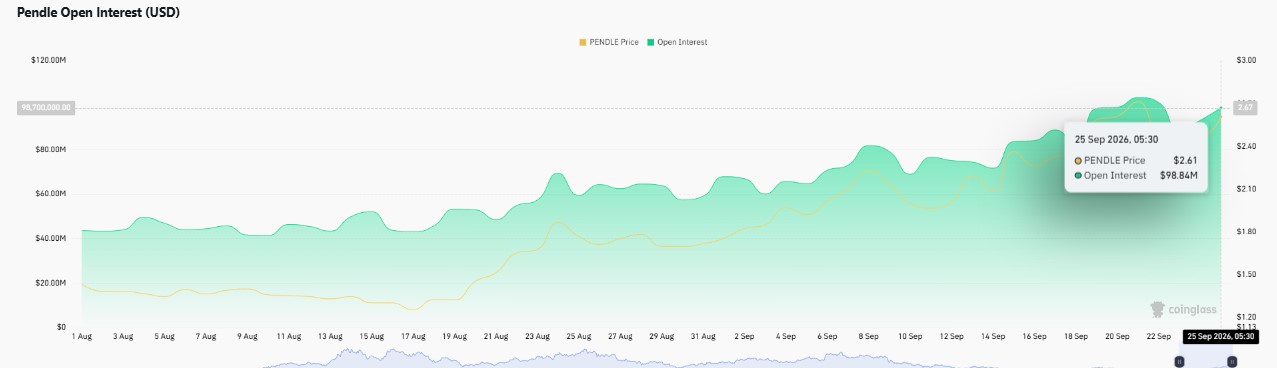Click the 18 Sep date label
Viewport: 1277px width, 368px height.
1075,337
